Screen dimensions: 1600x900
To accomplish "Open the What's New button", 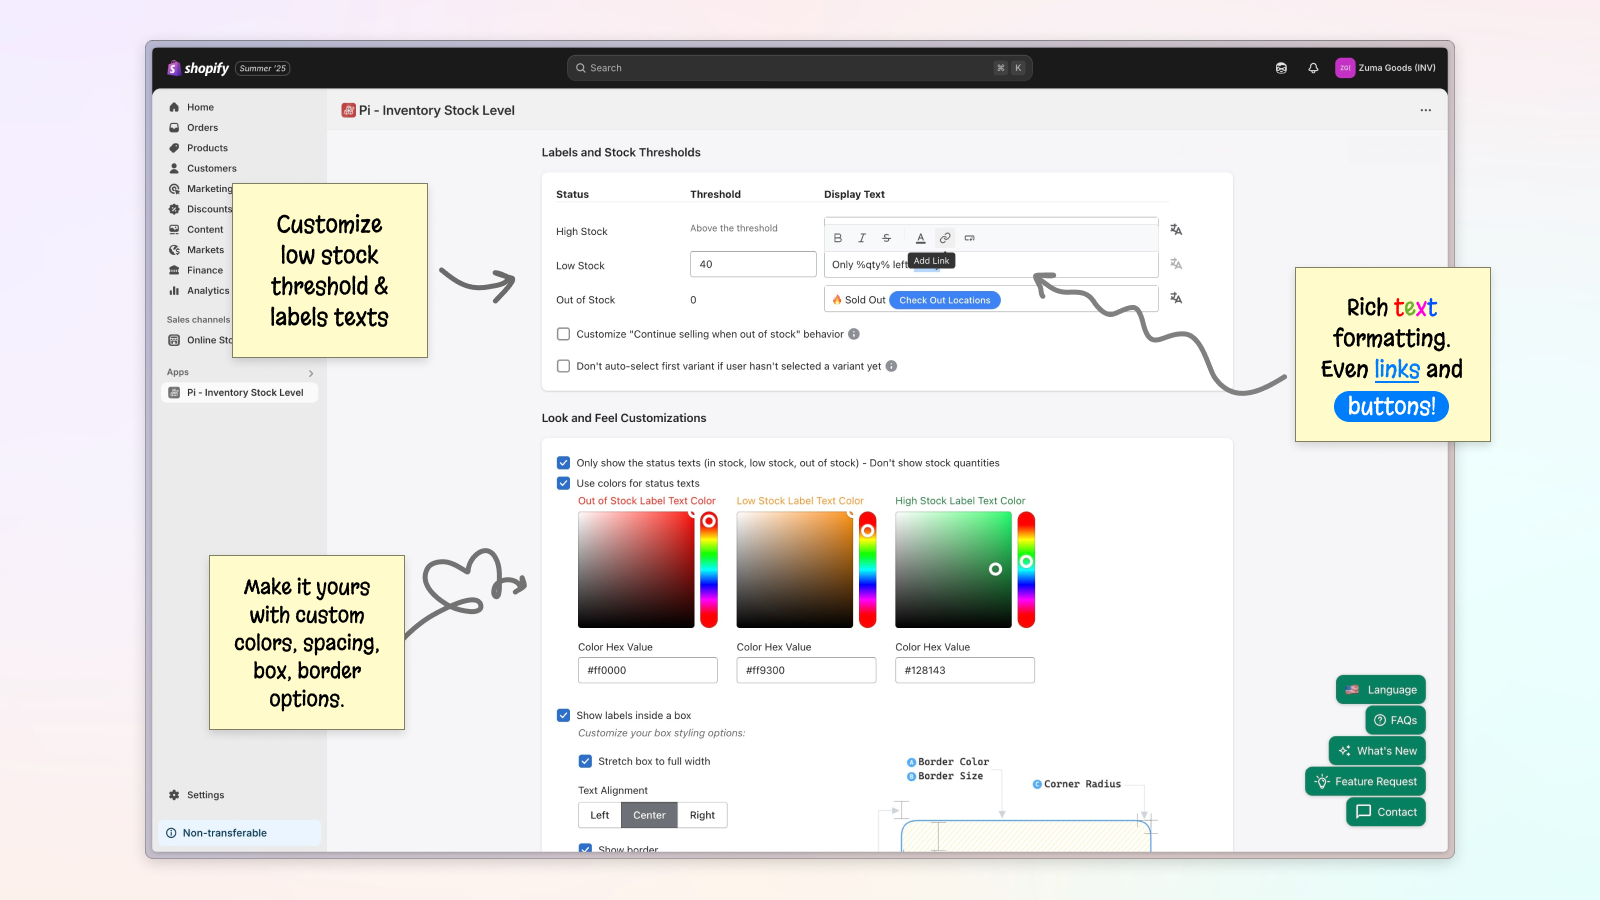I will tap(1377, 751).
